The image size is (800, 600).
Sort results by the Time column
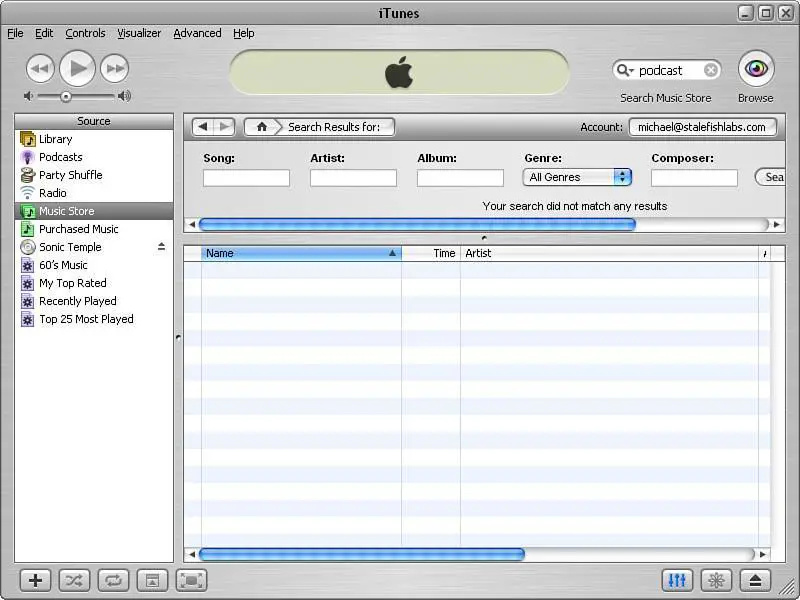tap(431, 253)
